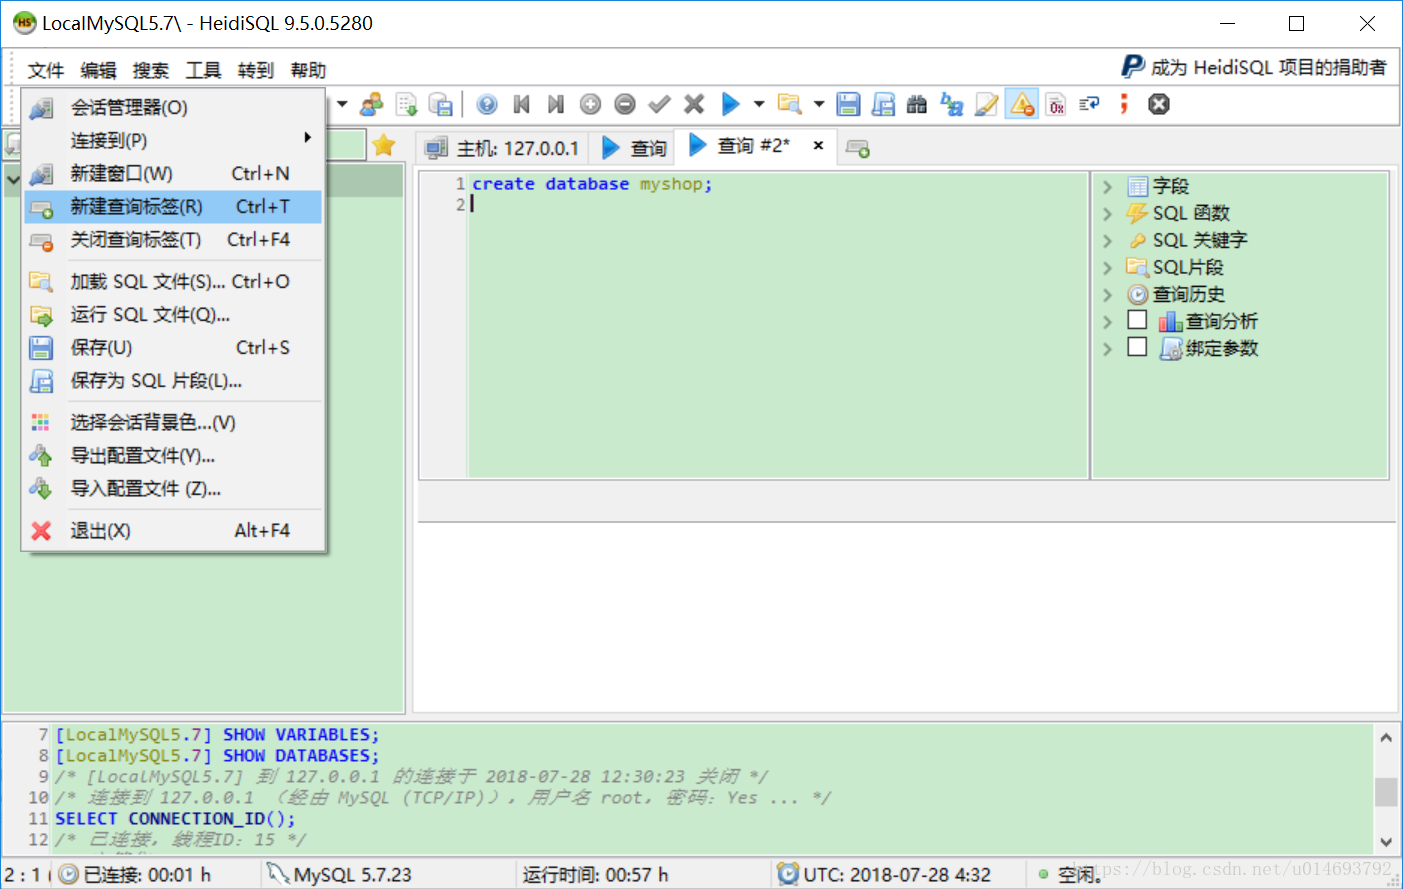Open the load SQL file dropdown arrow

(818, 104)
